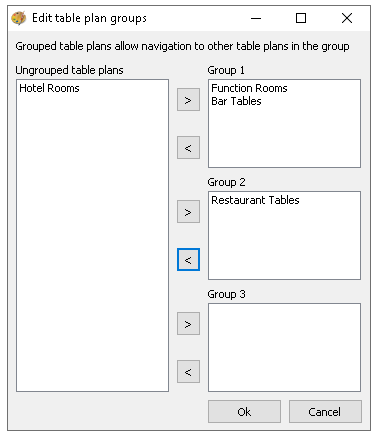Move selected plan into Group 1

tap(188, 100)
